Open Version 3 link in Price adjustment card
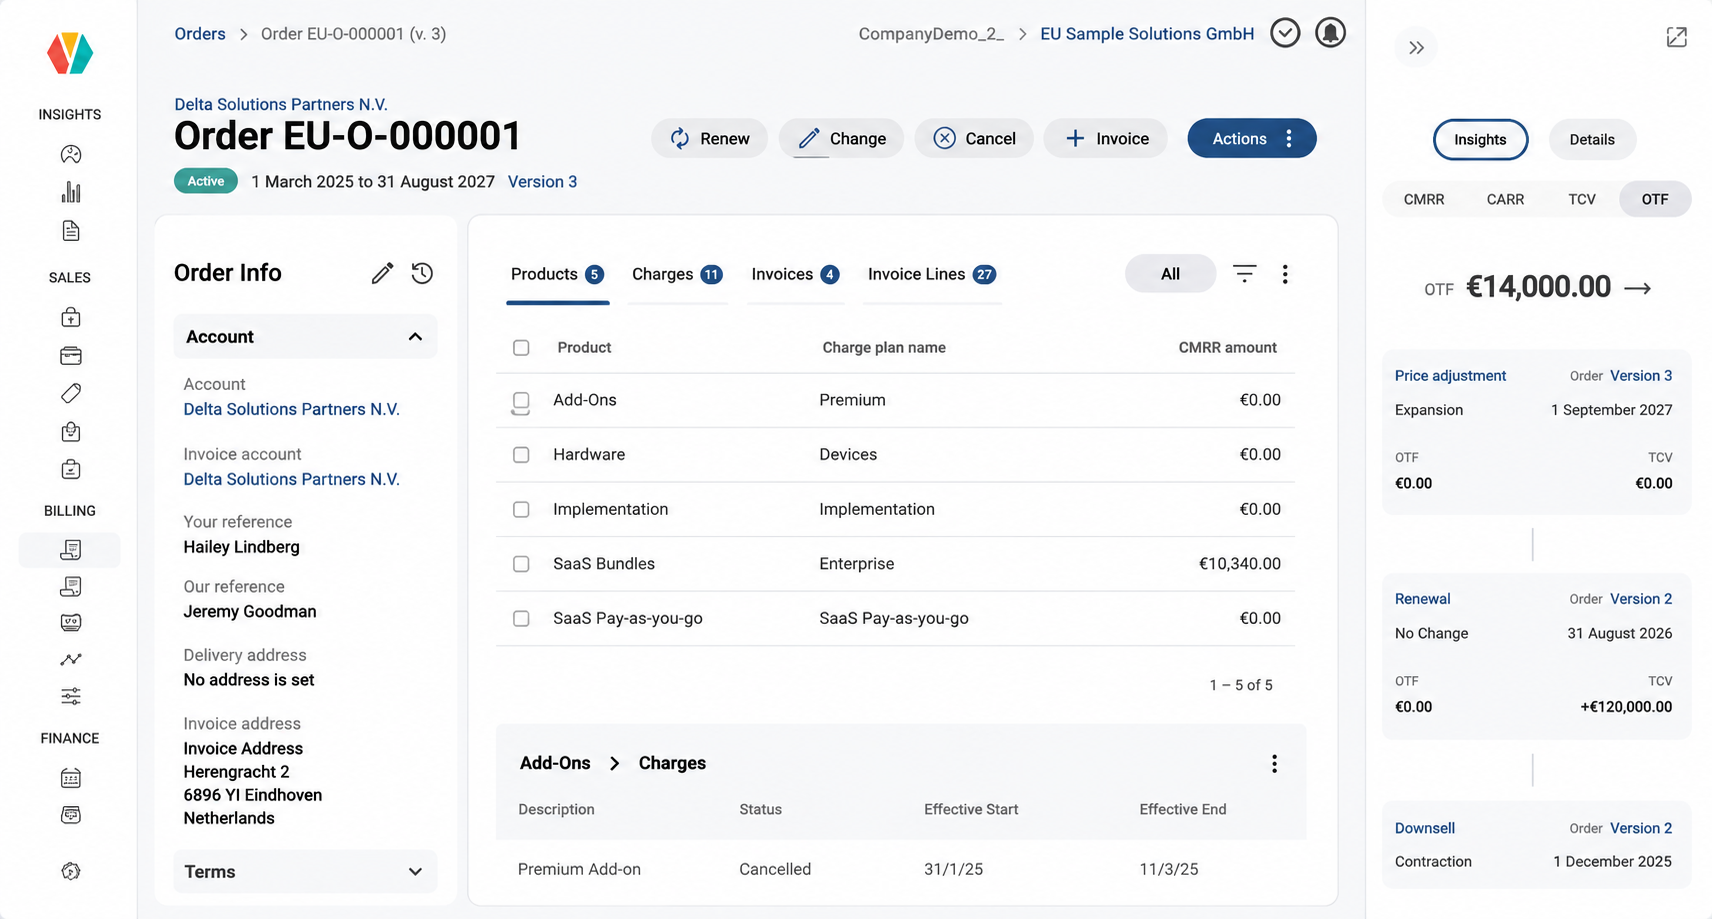This screenshot has width=1712, height=919. tap(1641, 376)
